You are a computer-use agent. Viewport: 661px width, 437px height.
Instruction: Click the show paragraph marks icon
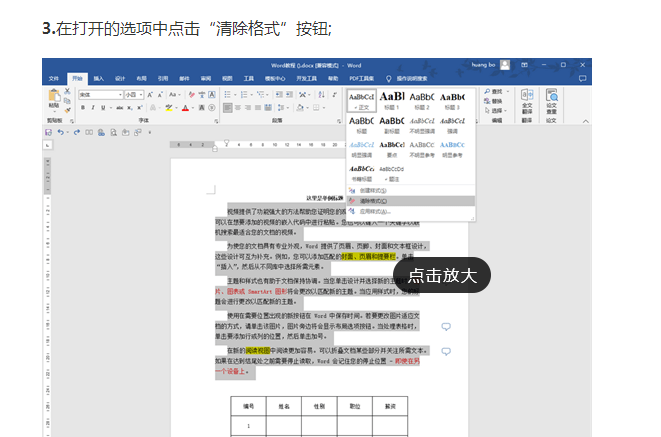point(335,95)
